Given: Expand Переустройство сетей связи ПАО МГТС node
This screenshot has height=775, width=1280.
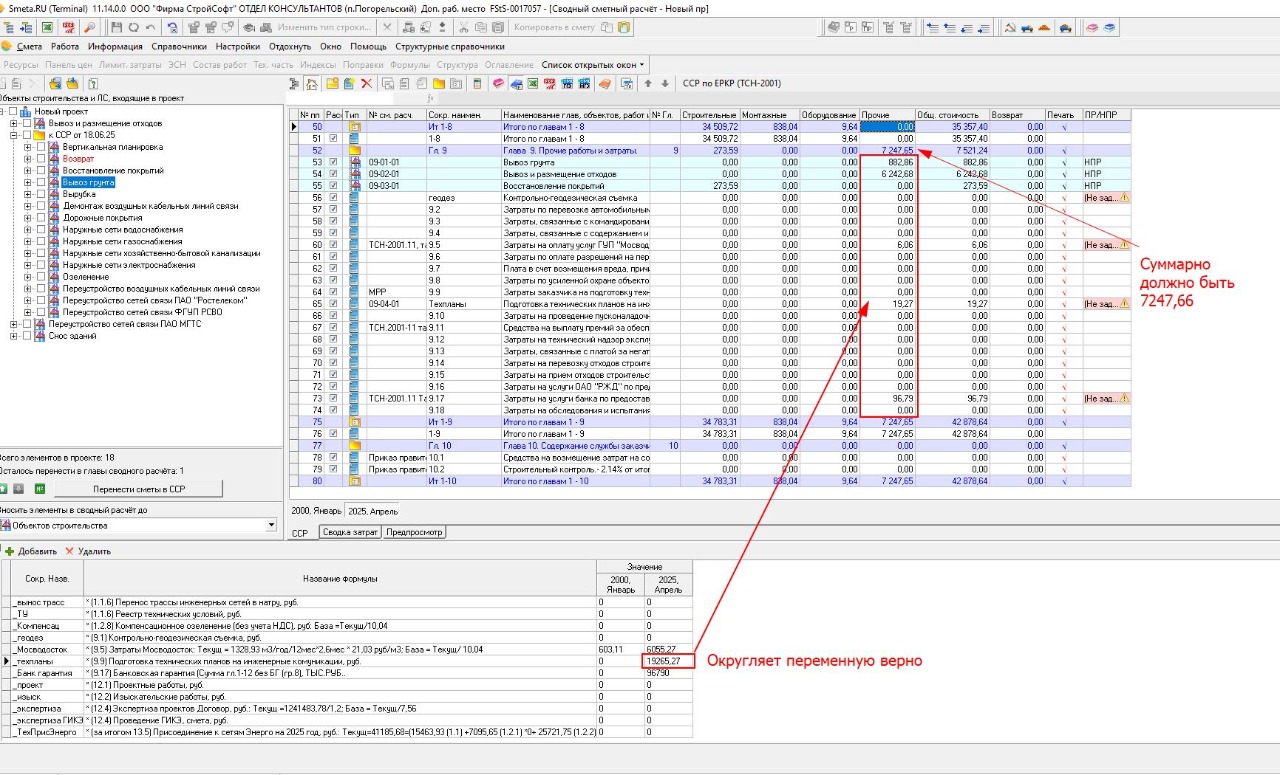Looking at the screenshot, I should 14,324.
